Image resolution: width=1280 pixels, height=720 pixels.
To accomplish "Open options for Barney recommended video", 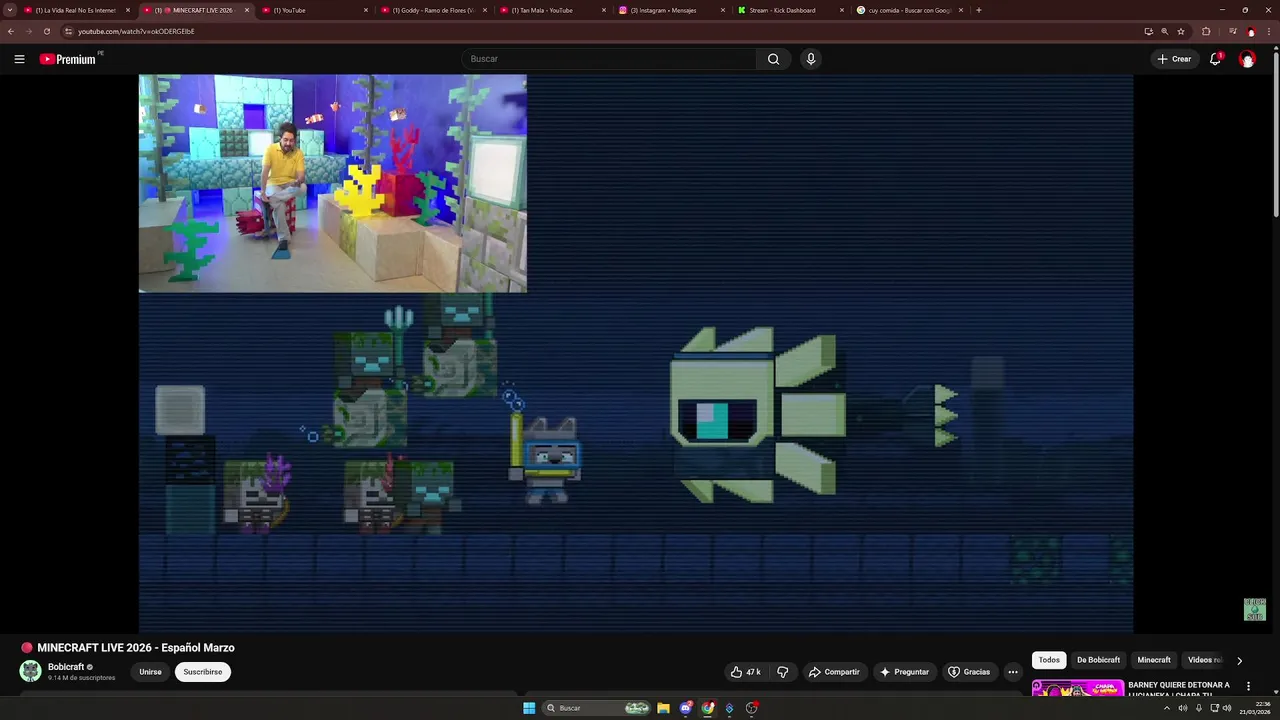I will (1248, 686).
